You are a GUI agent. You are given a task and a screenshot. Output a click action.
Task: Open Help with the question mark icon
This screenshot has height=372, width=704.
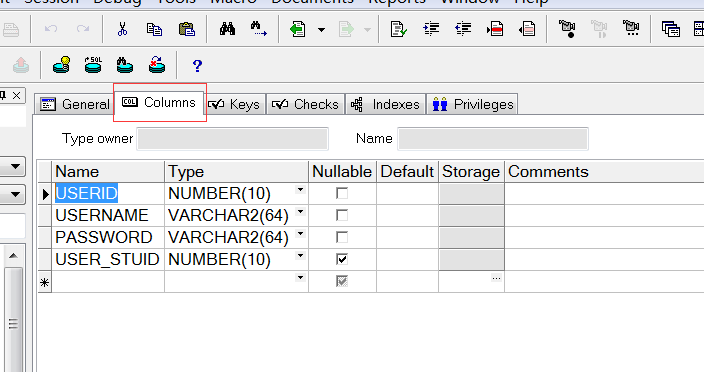(x=197, y=66)
